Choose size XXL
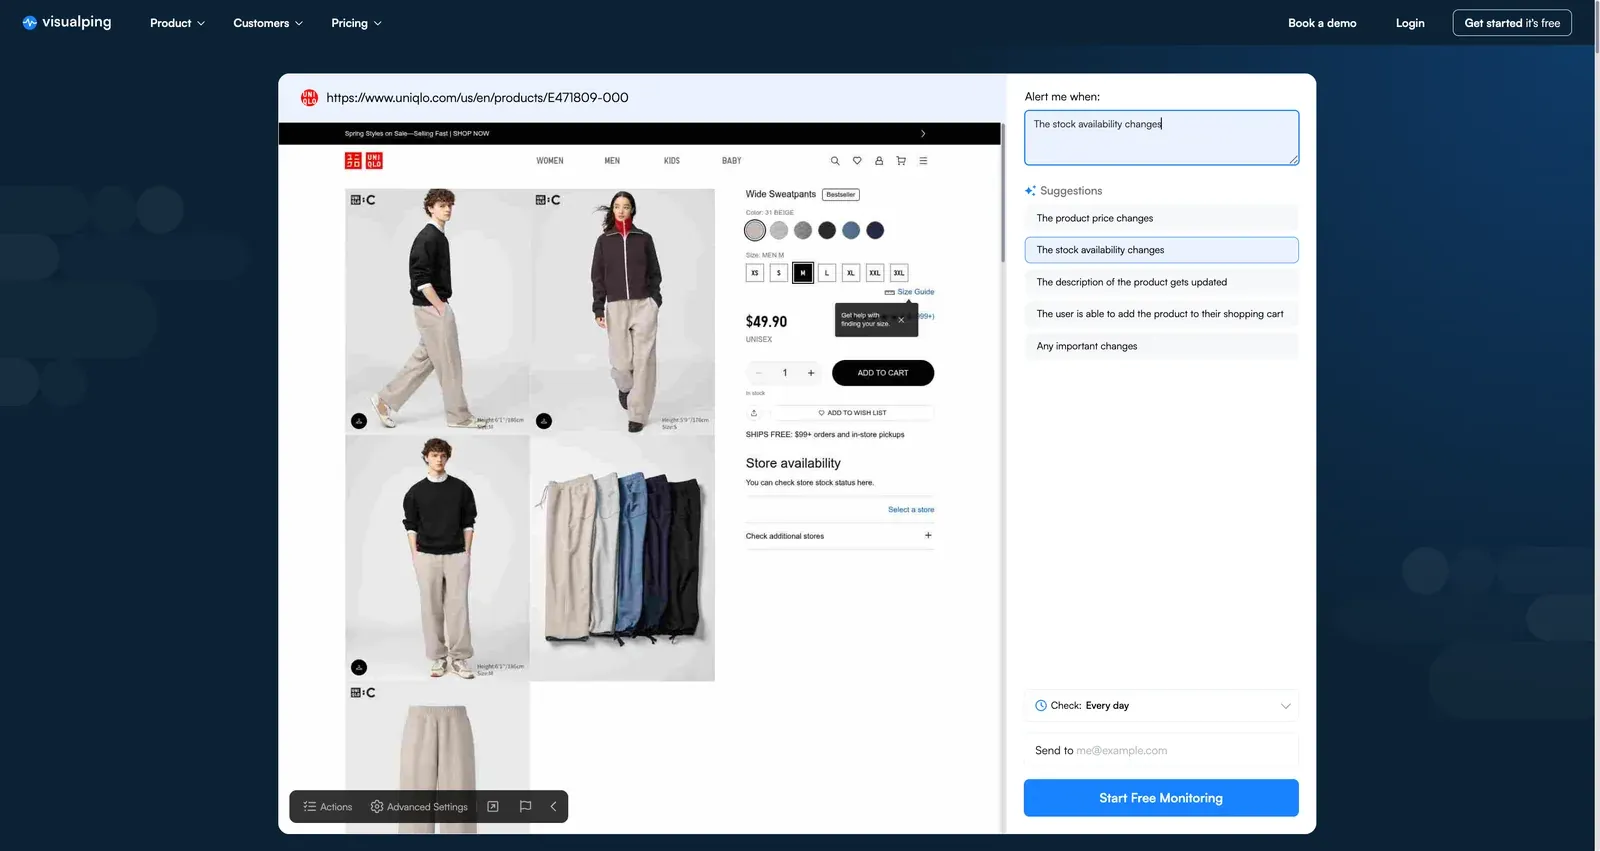Viewport: 1600px width, 851px height. [875, 272]
